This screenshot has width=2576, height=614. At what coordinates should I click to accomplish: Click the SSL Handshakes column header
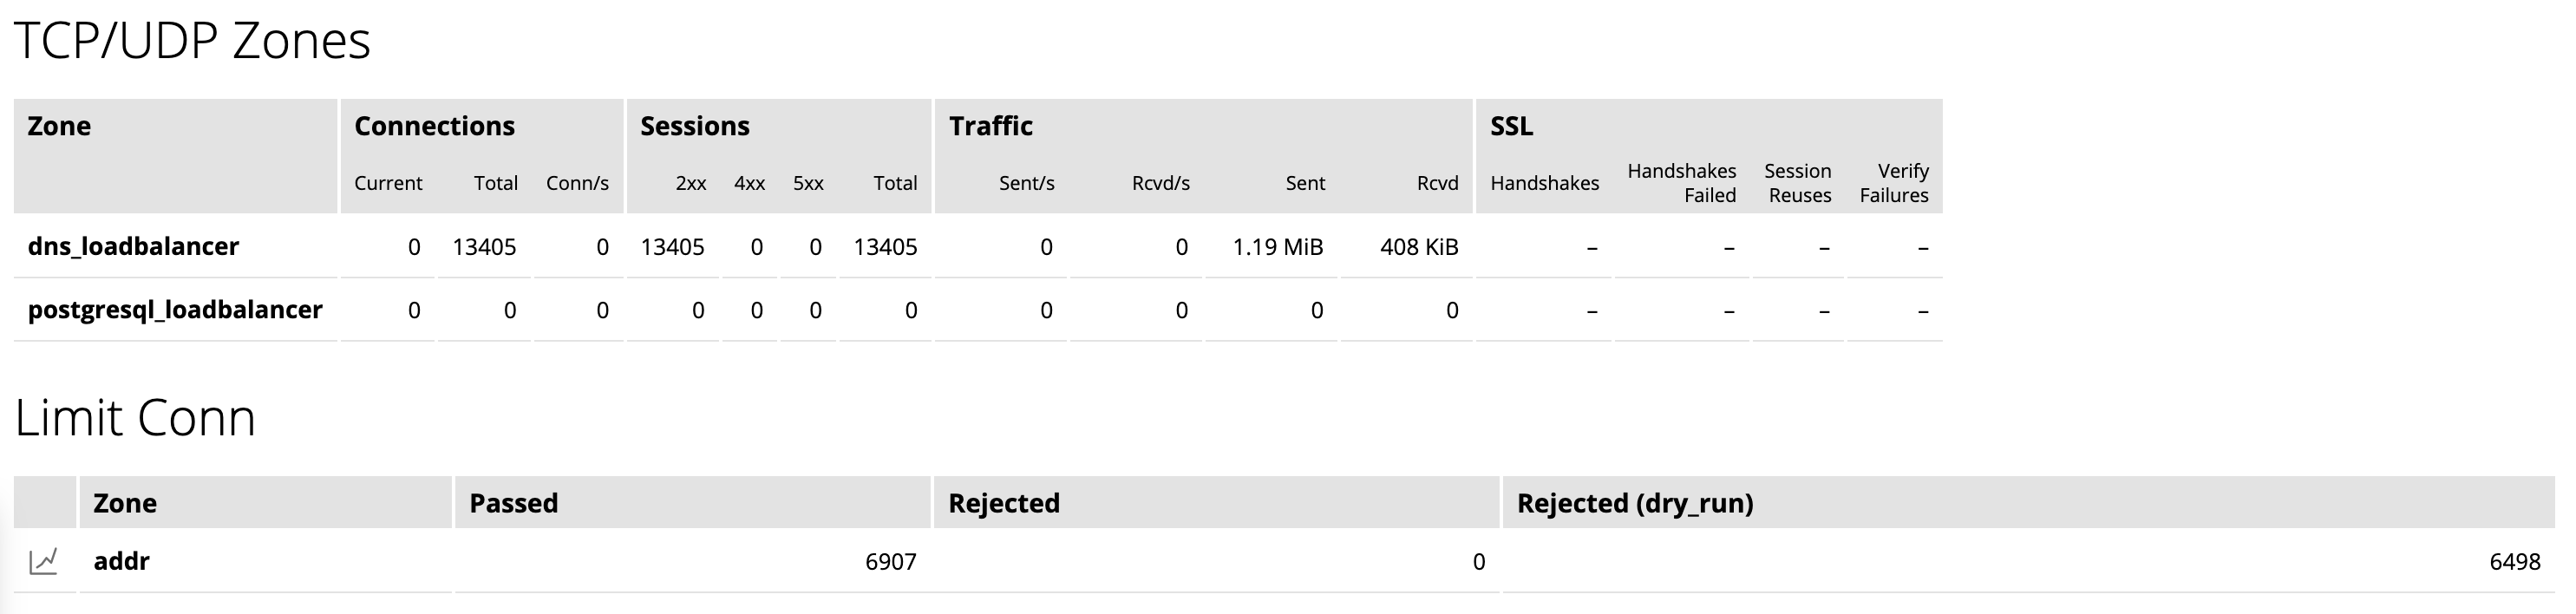pos(1544,183)
